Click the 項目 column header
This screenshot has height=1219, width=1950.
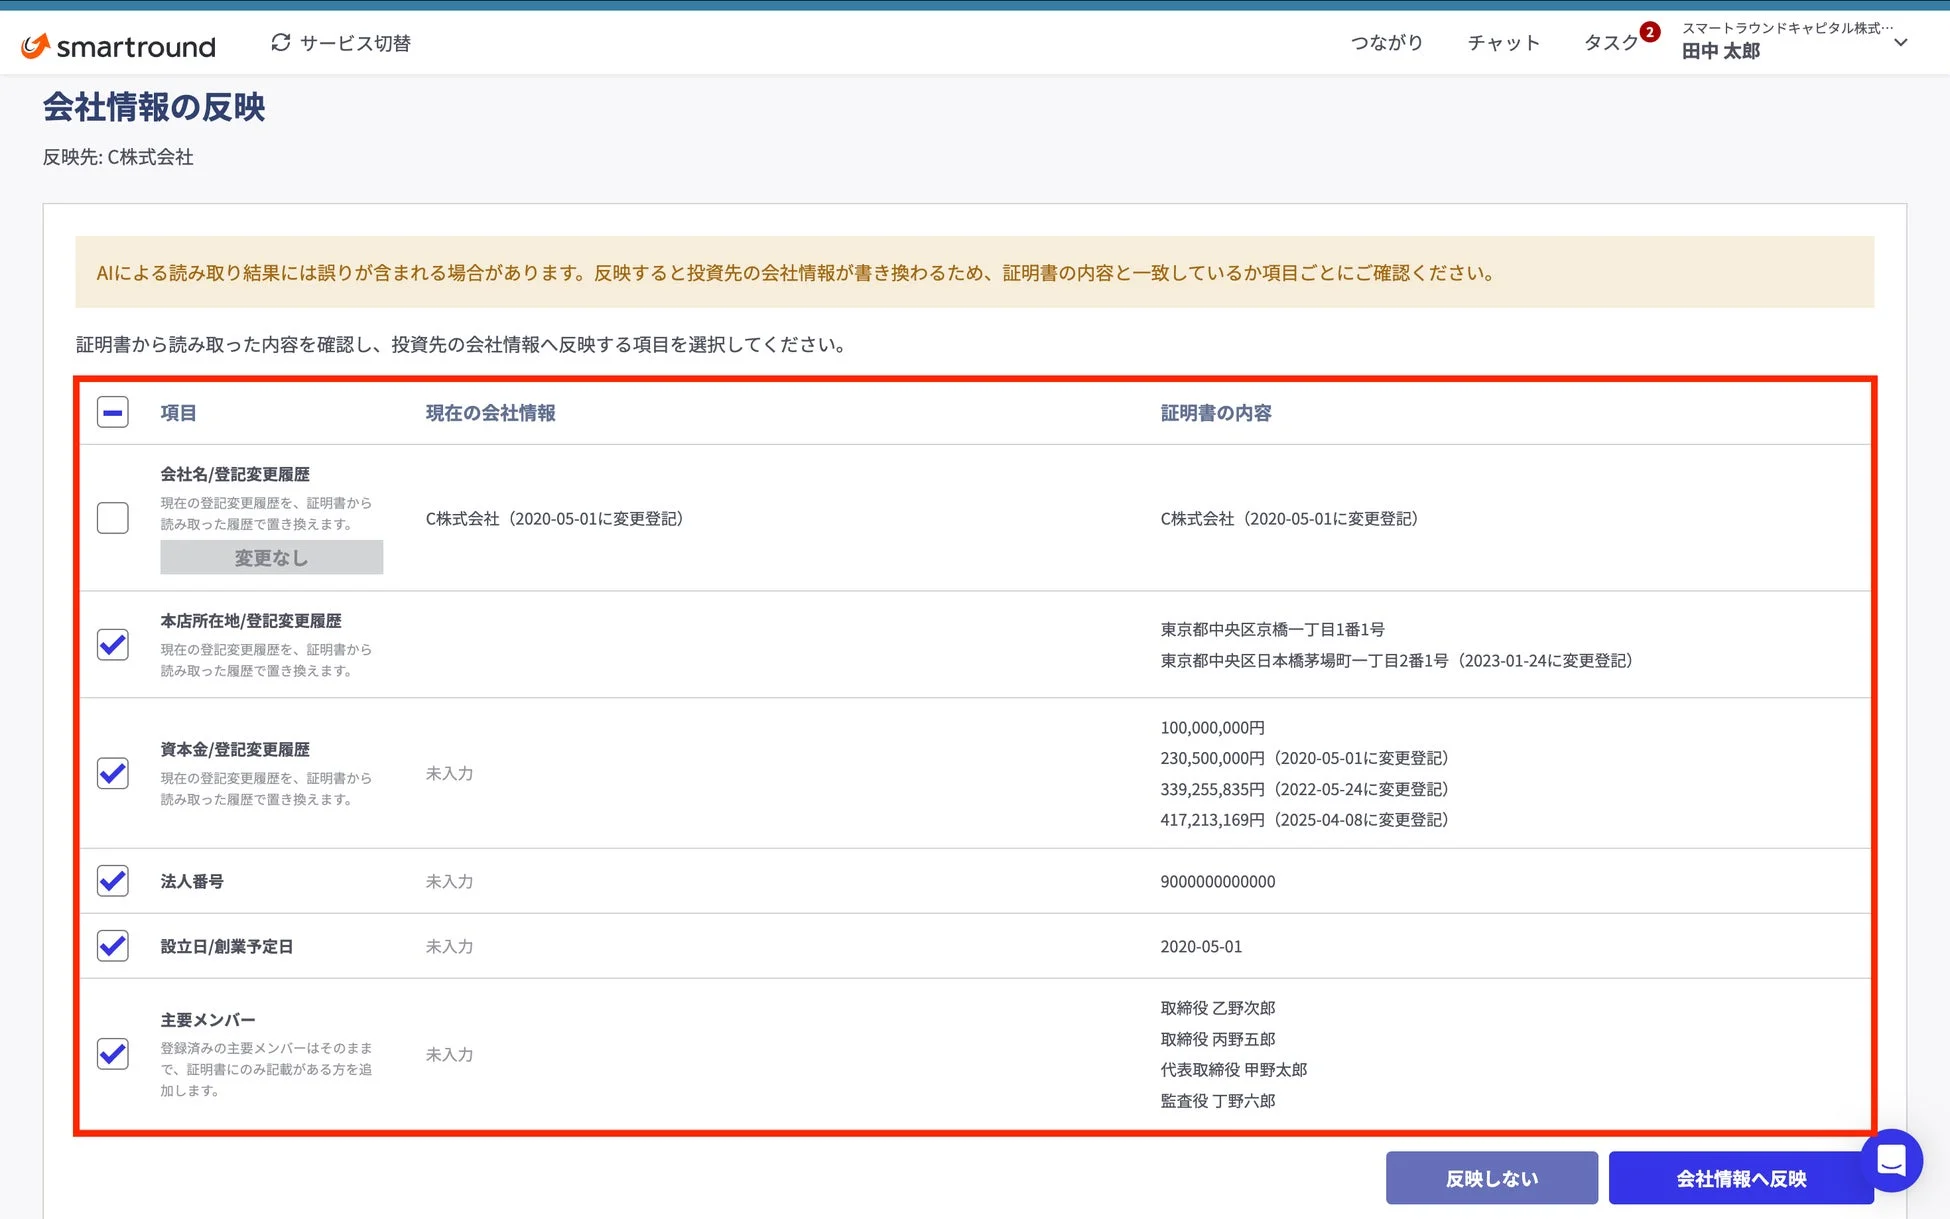[178, 413]
